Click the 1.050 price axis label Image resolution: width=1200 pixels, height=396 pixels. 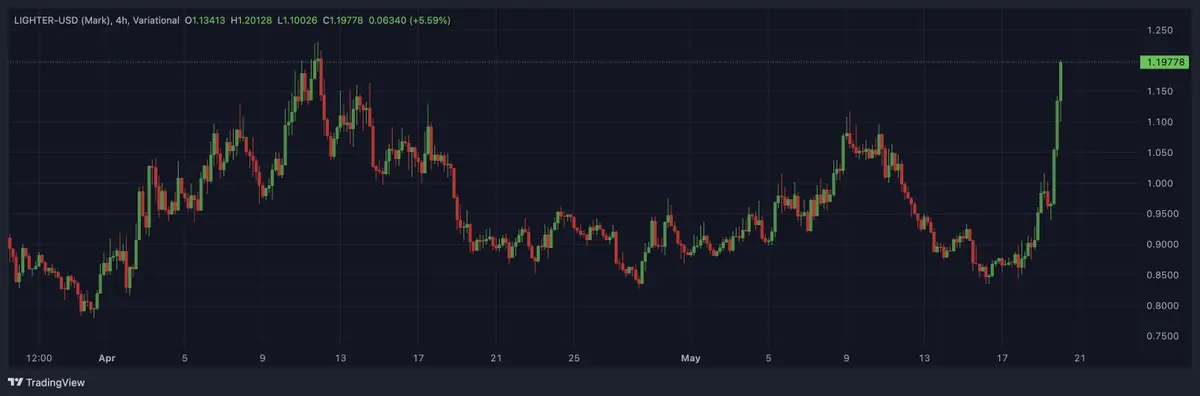1160,153
